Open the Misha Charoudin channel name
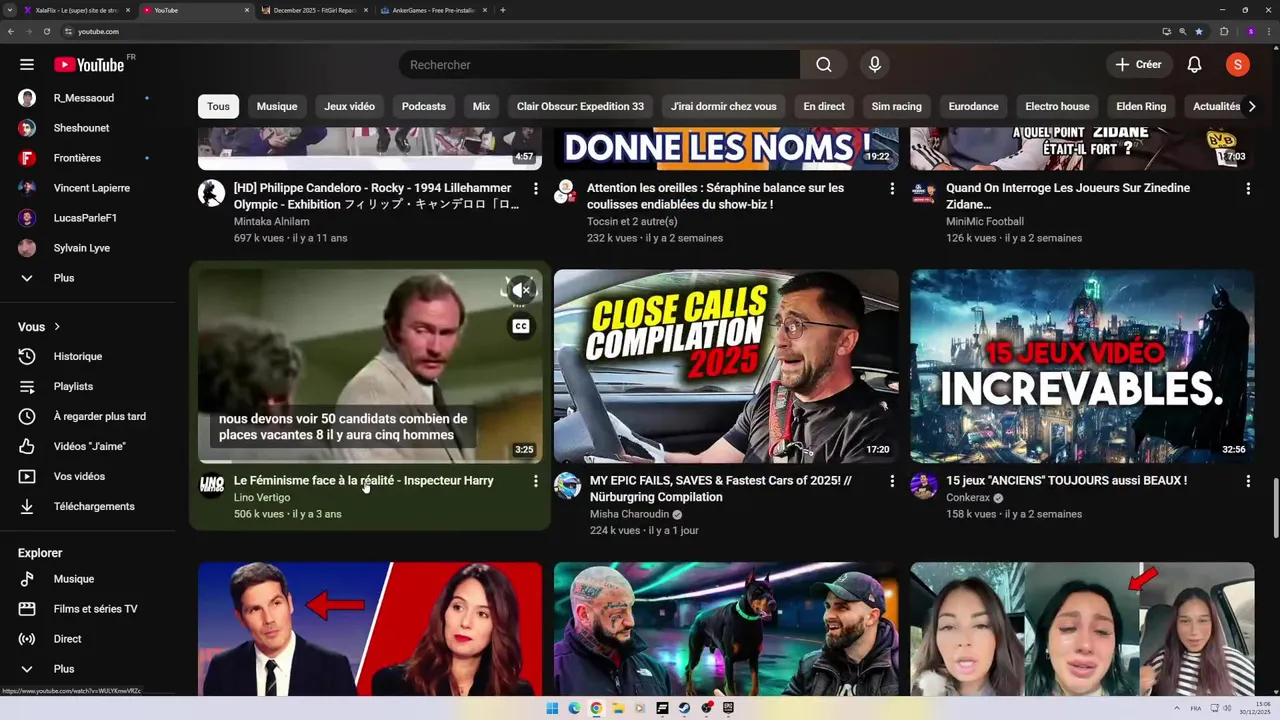Image resolution: width=1280 pixels, height=720 pixels. [x=630, y=514]
